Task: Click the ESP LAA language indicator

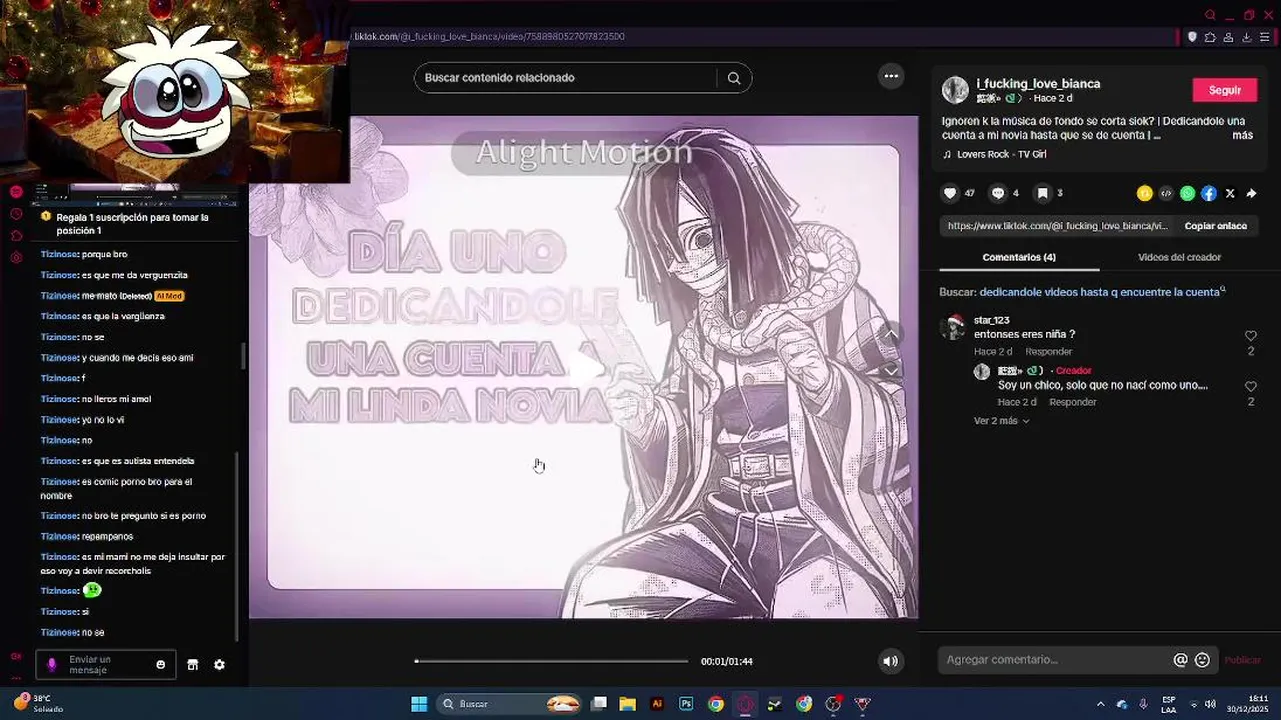Action: pyautogui.click(x=1169, y=704)
